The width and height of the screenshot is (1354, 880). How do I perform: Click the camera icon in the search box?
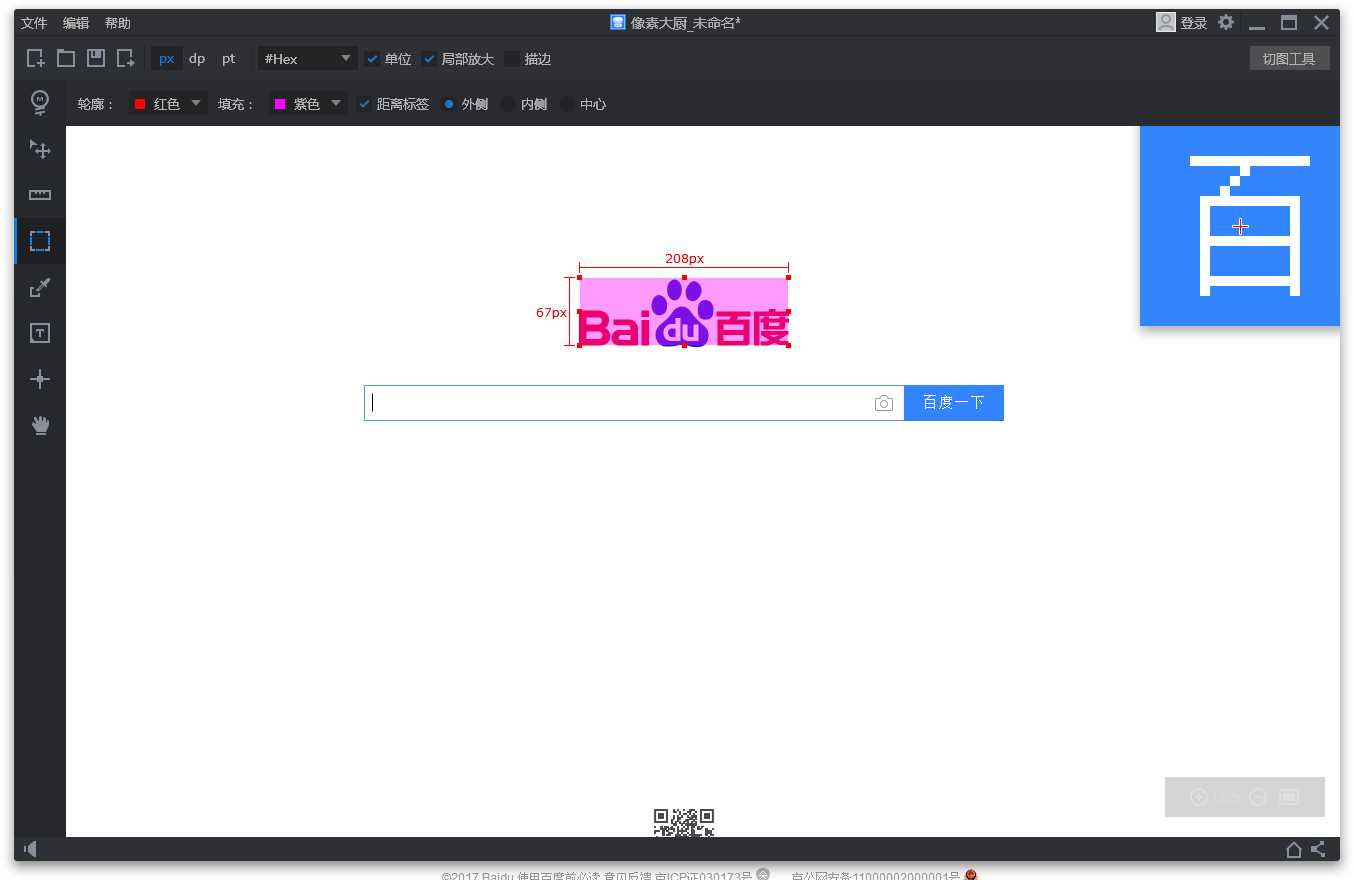pyautogui.click(x=883, y=403)
